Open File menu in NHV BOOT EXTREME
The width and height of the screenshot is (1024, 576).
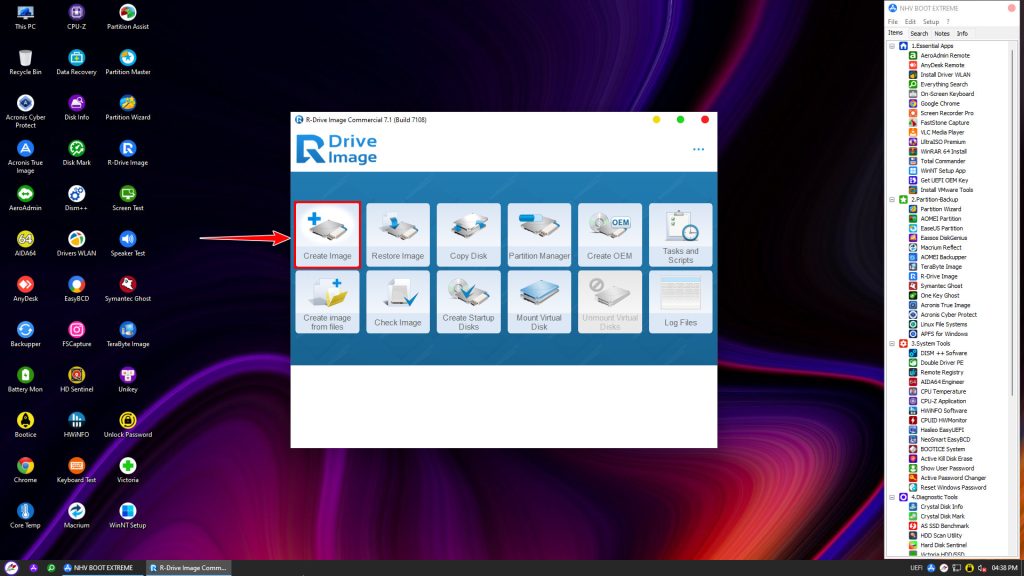point(893,22)
